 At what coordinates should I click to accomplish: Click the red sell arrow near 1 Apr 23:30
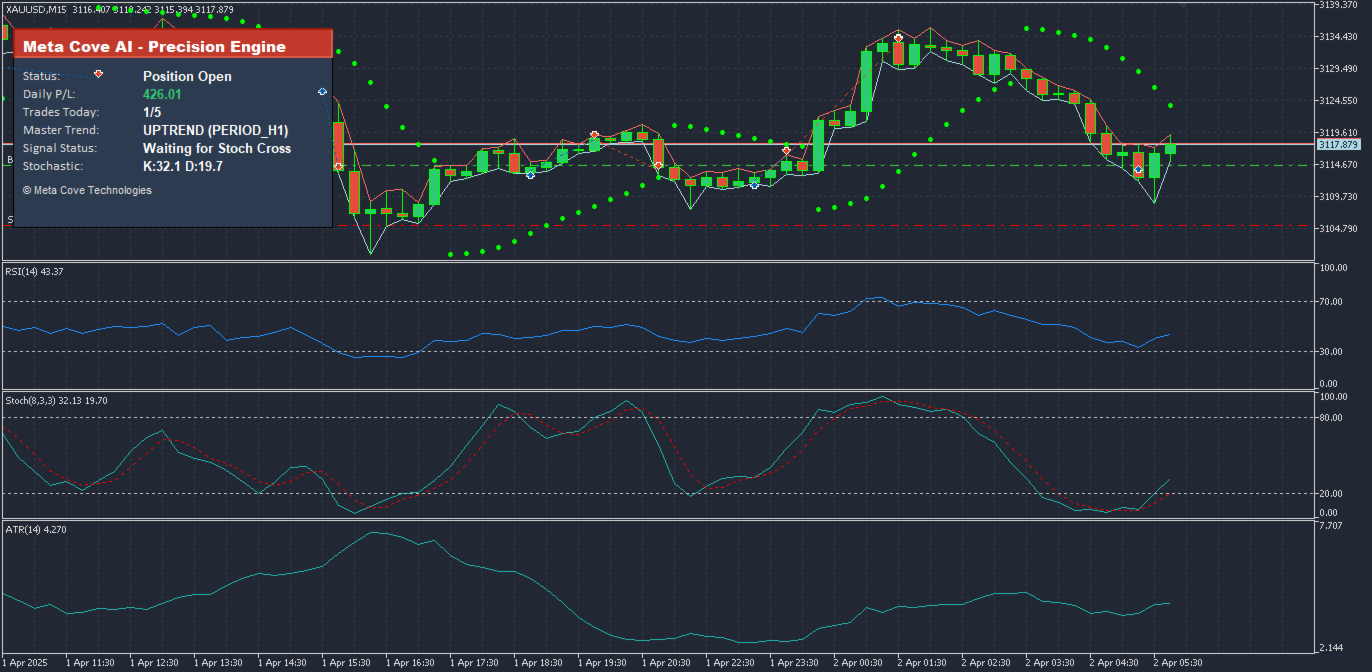coord(787,150)
